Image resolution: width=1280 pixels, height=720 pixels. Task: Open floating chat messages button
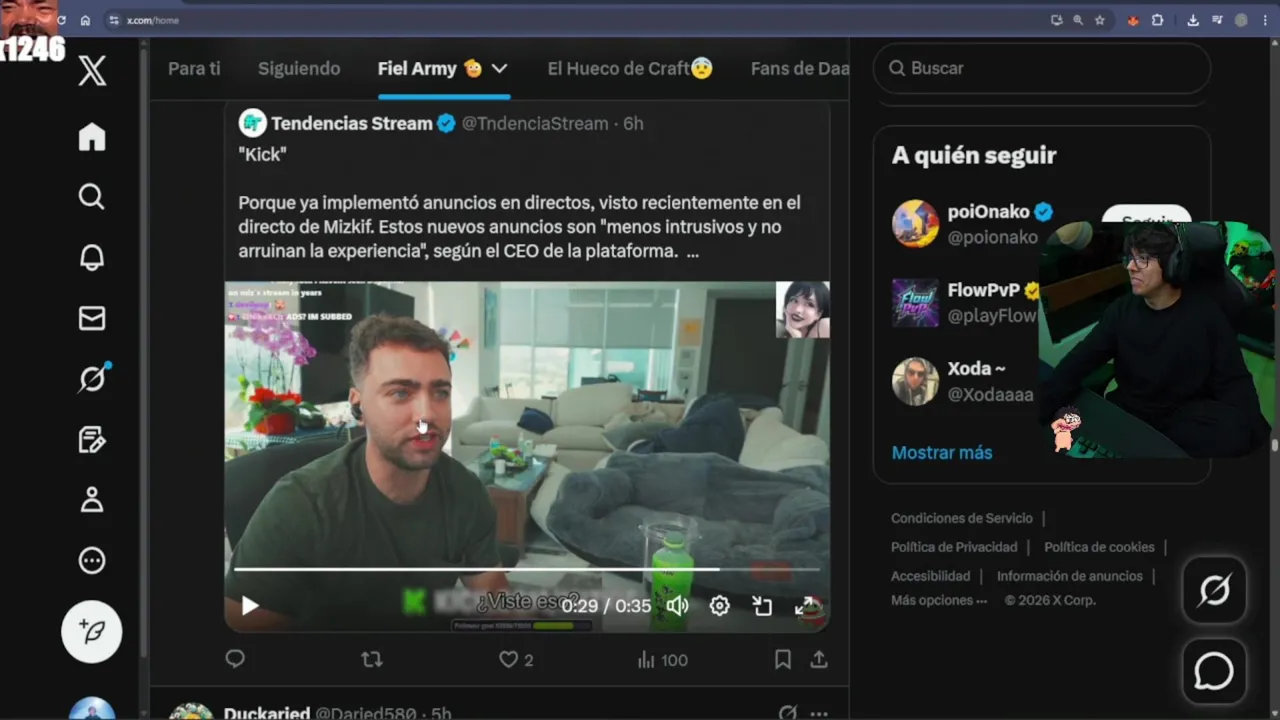pyautogui.click(x=1214, y=672)
